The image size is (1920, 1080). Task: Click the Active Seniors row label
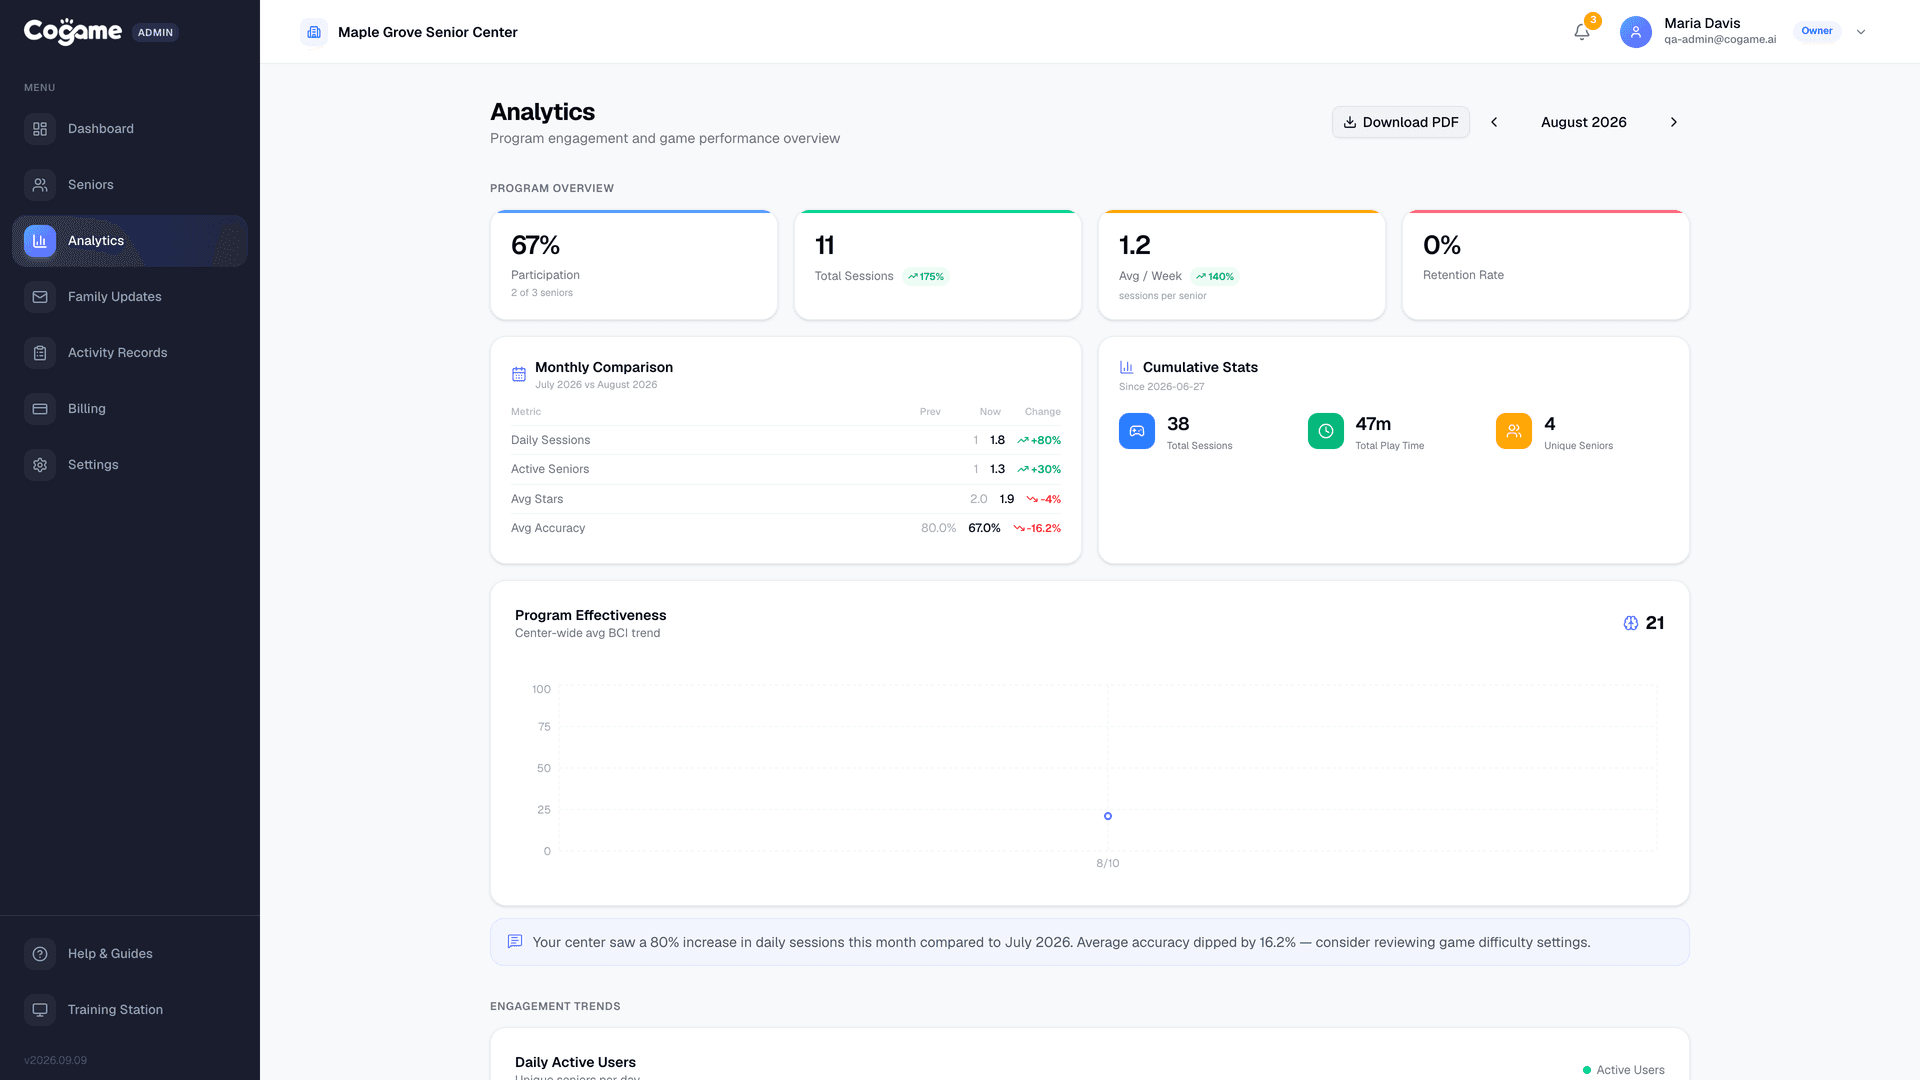click(x=550, y=469)
